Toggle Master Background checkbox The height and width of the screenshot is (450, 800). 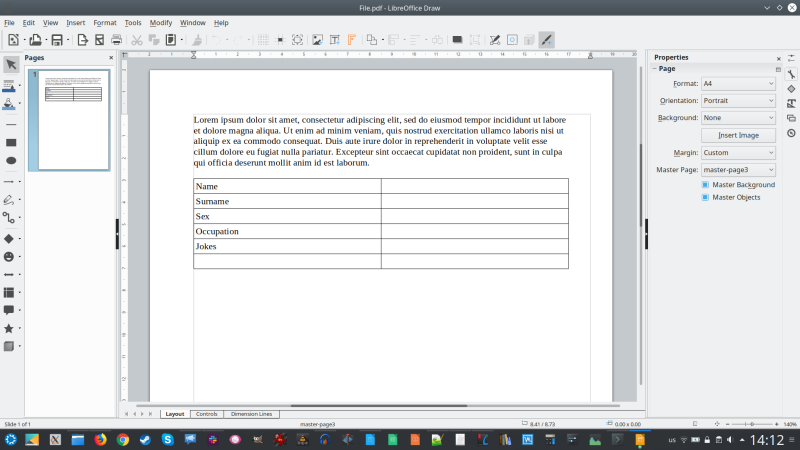point(705,185)
